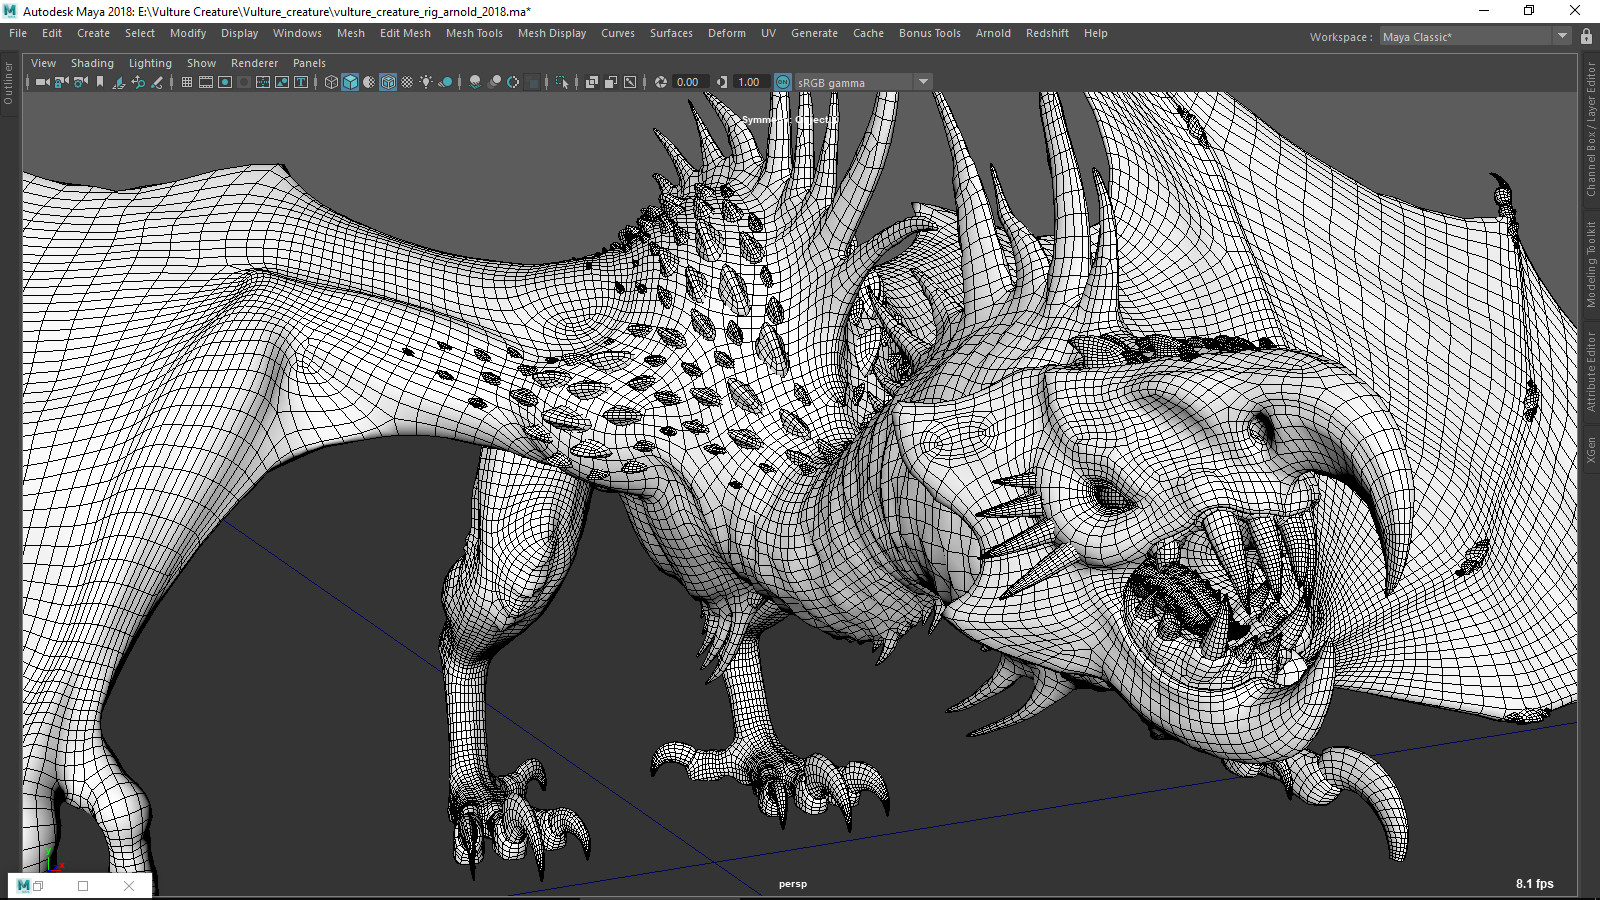
Task: Open the grid display icon
Action: pos(188,82)
